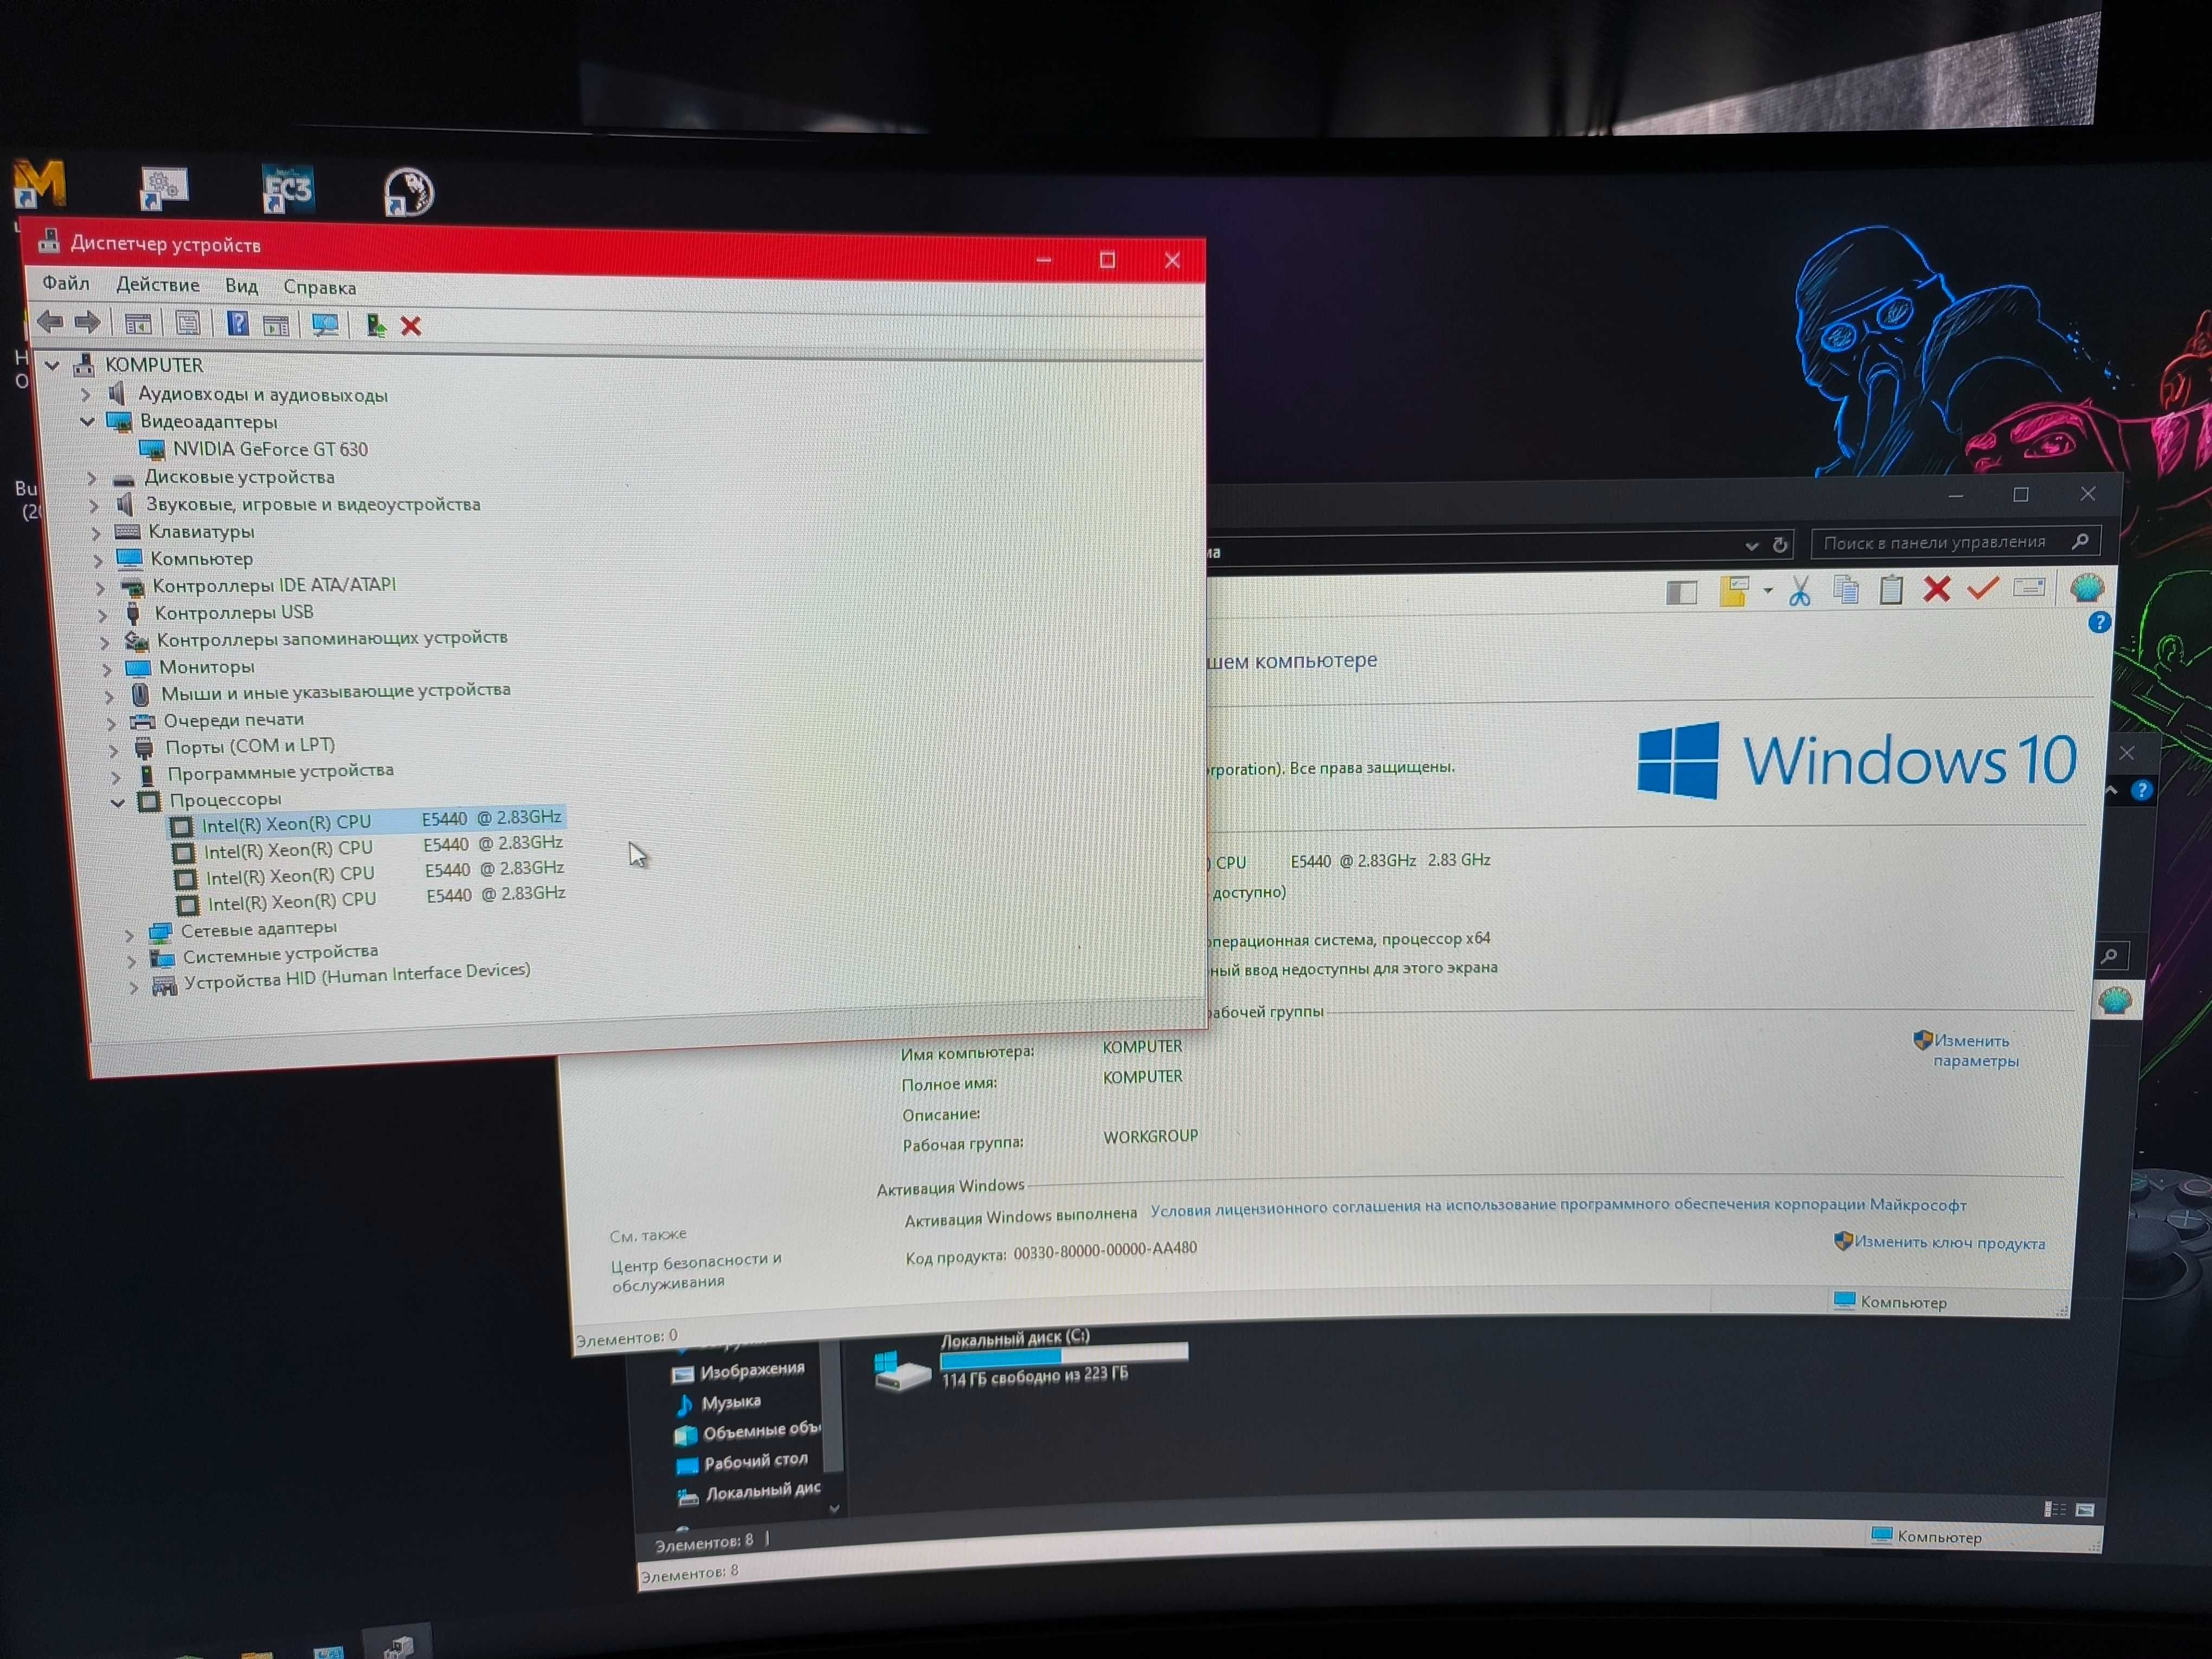Click the Локальный диск (C:) usage bar
The width and height of the screenshot is (2212, 1659).
1064,1355
